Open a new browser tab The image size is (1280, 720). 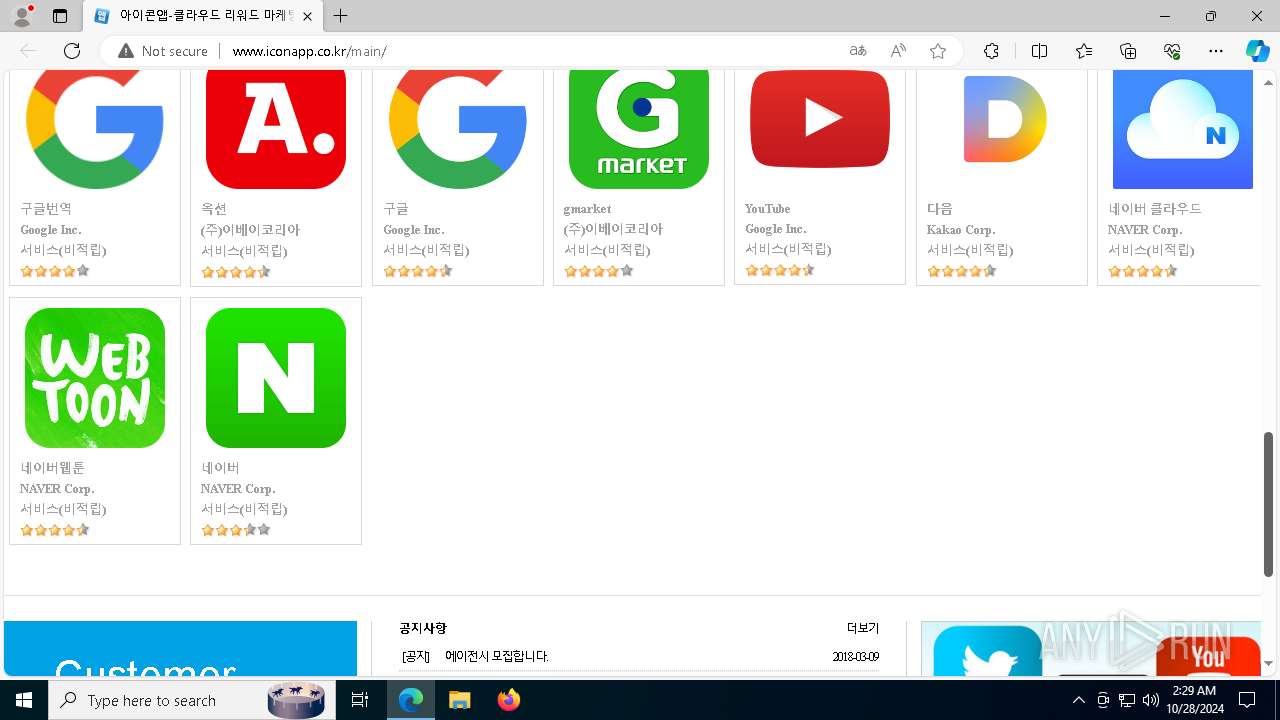pyautogui.click(x=341, y=16)
